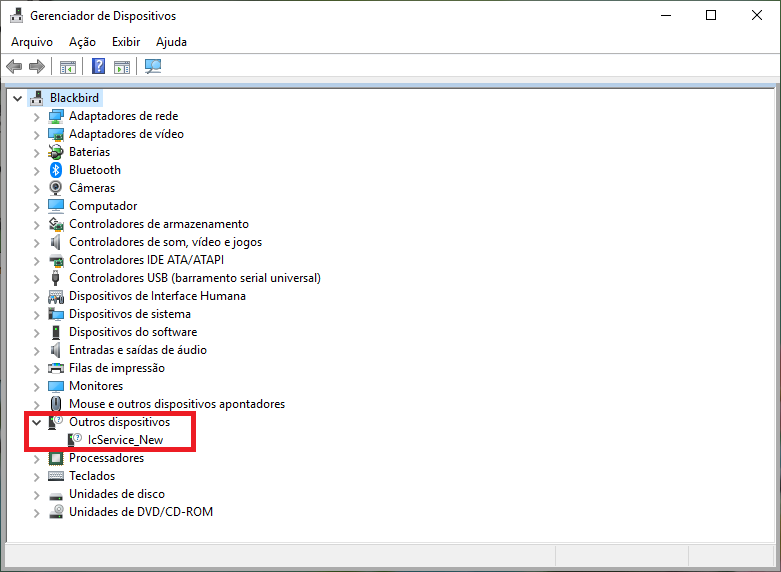
Task: Expand the Processadores category
Action: 36,459
